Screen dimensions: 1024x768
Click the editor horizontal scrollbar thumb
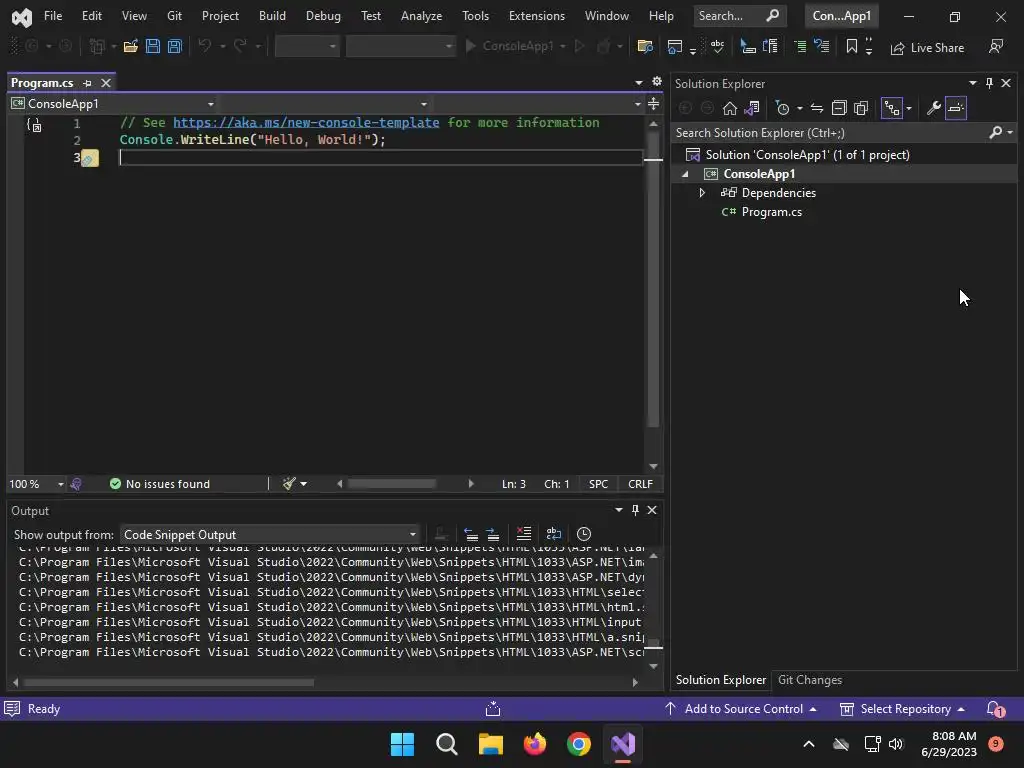[x=392, y=484]
